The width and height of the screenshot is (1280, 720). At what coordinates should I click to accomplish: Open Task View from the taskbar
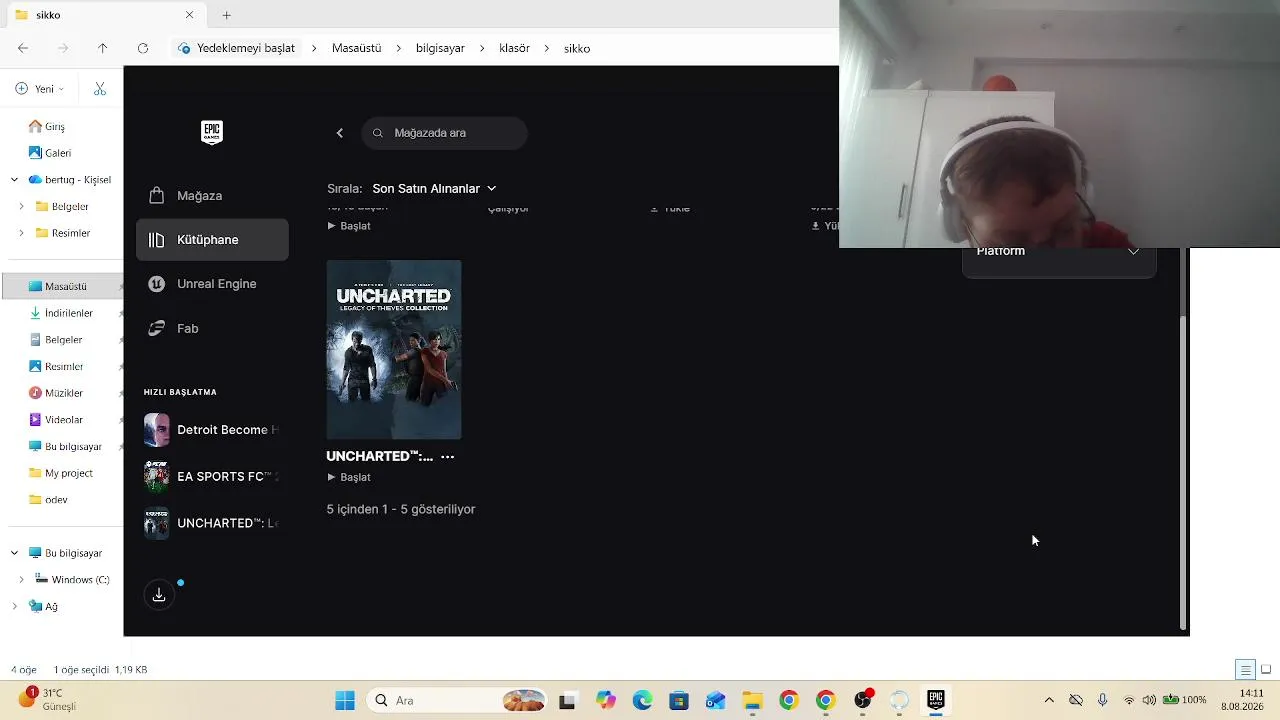(567, 701)
